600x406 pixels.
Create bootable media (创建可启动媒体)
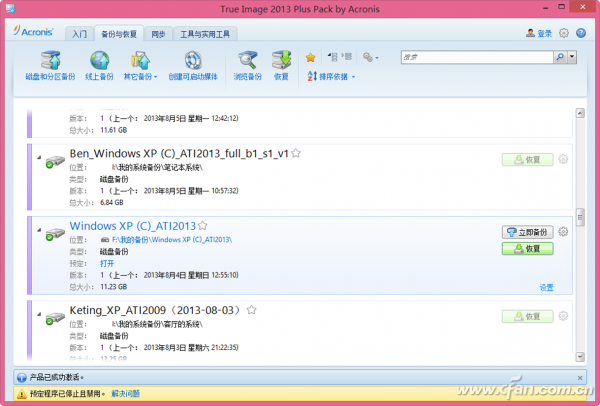point(193,65)
